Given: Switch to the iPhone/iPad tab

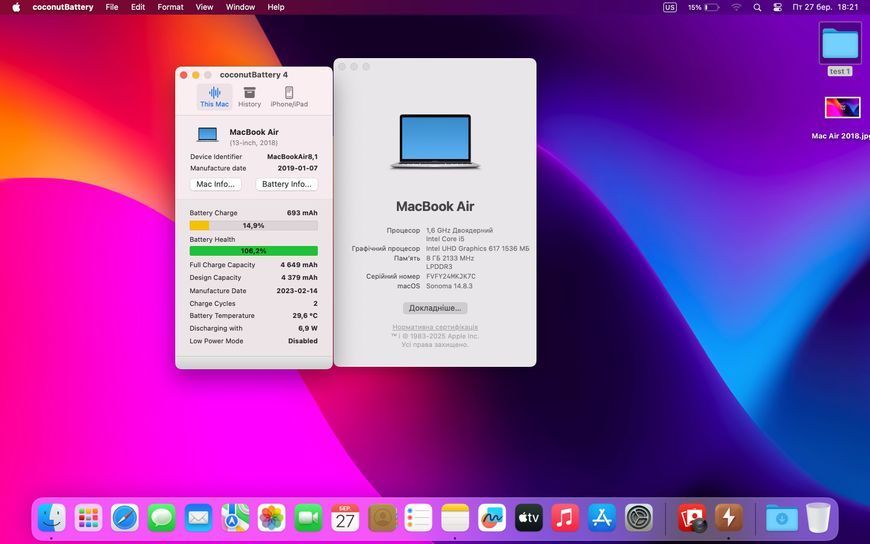Looking at the screenshot, I should click(289, 97).
